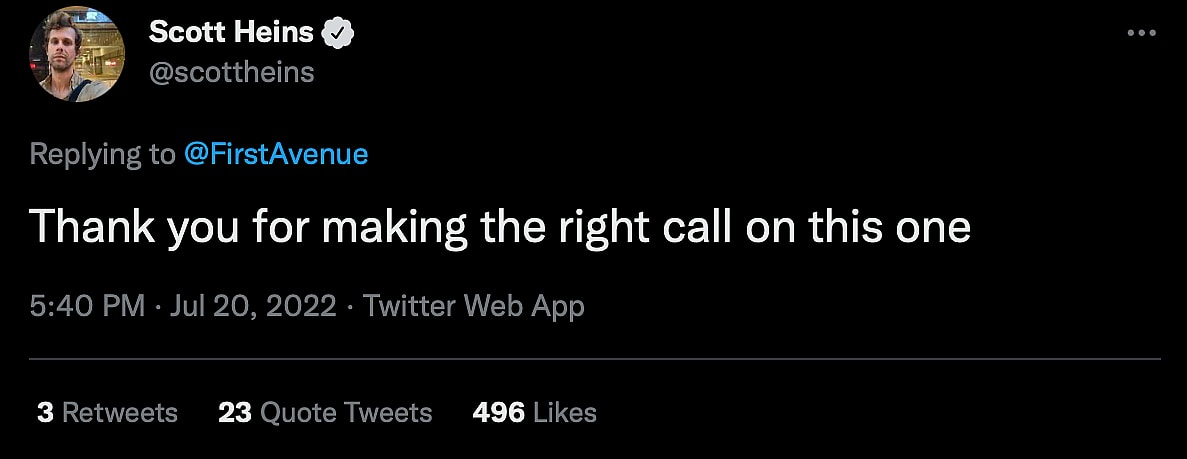Follow the @FirstAvenue mention link
The height and width of the screenshot is (459, 1187).
[276, 154]
